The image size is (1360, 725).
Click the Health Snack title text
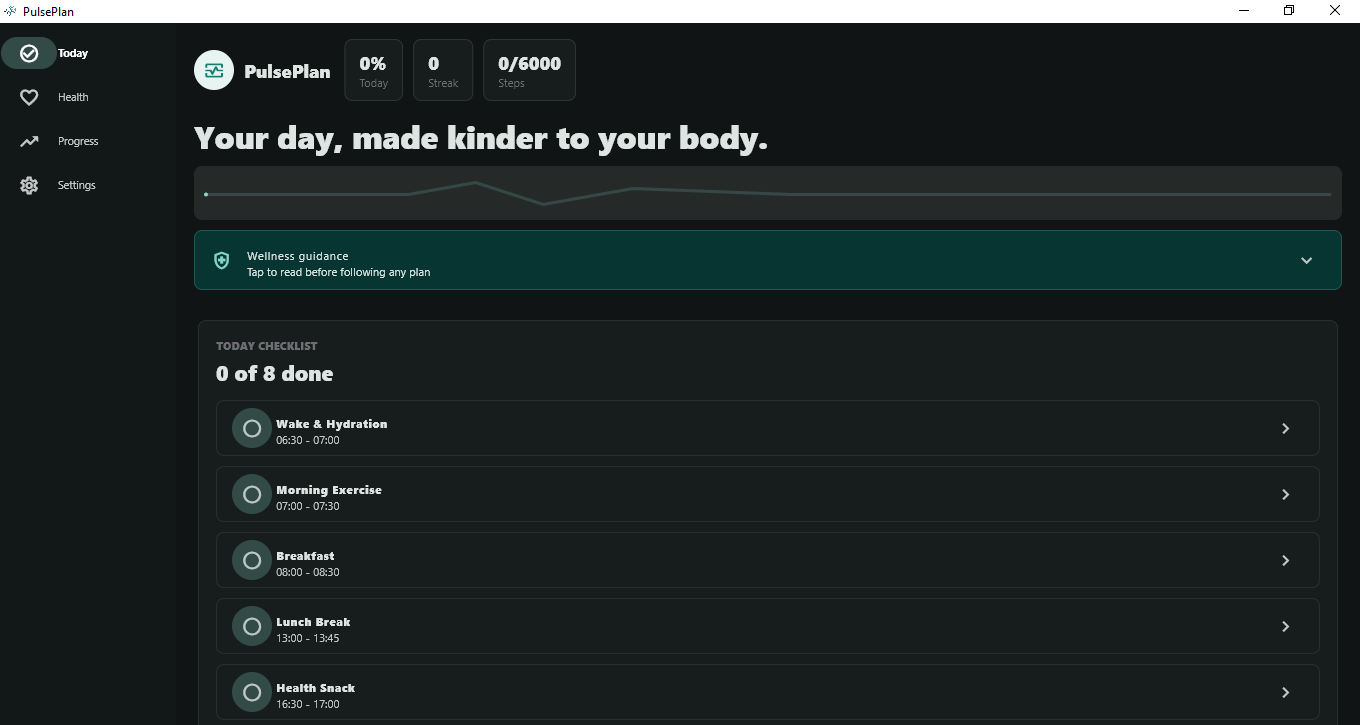[x=316, y=688]
